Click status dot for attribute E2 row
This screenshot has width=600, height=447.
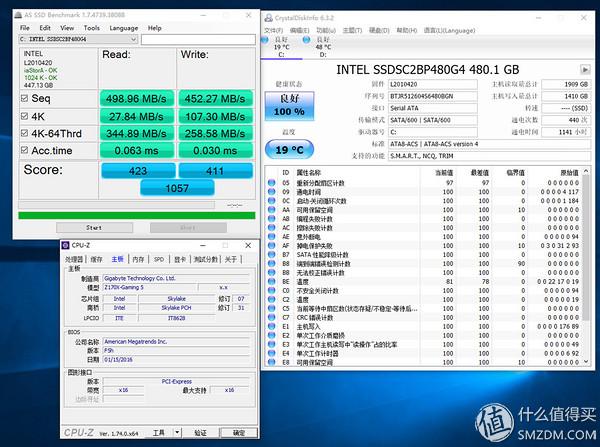(x=272, y=336)
